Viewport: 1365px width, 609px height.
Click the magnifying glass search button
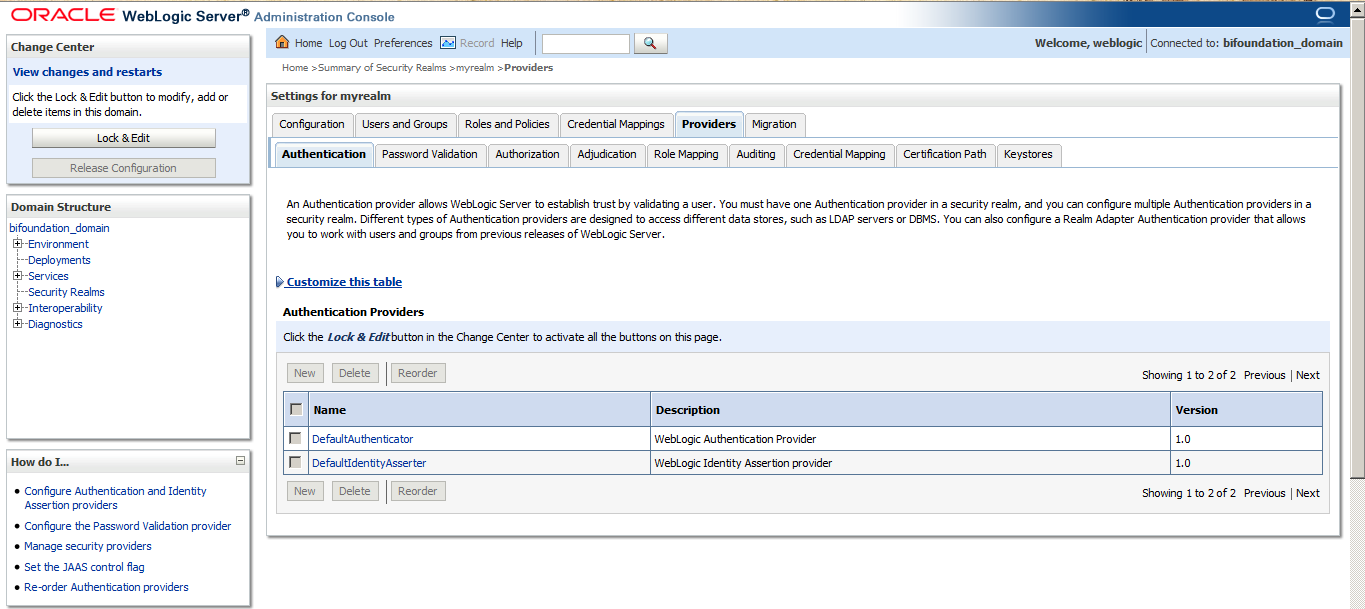(x=650, y=43)
